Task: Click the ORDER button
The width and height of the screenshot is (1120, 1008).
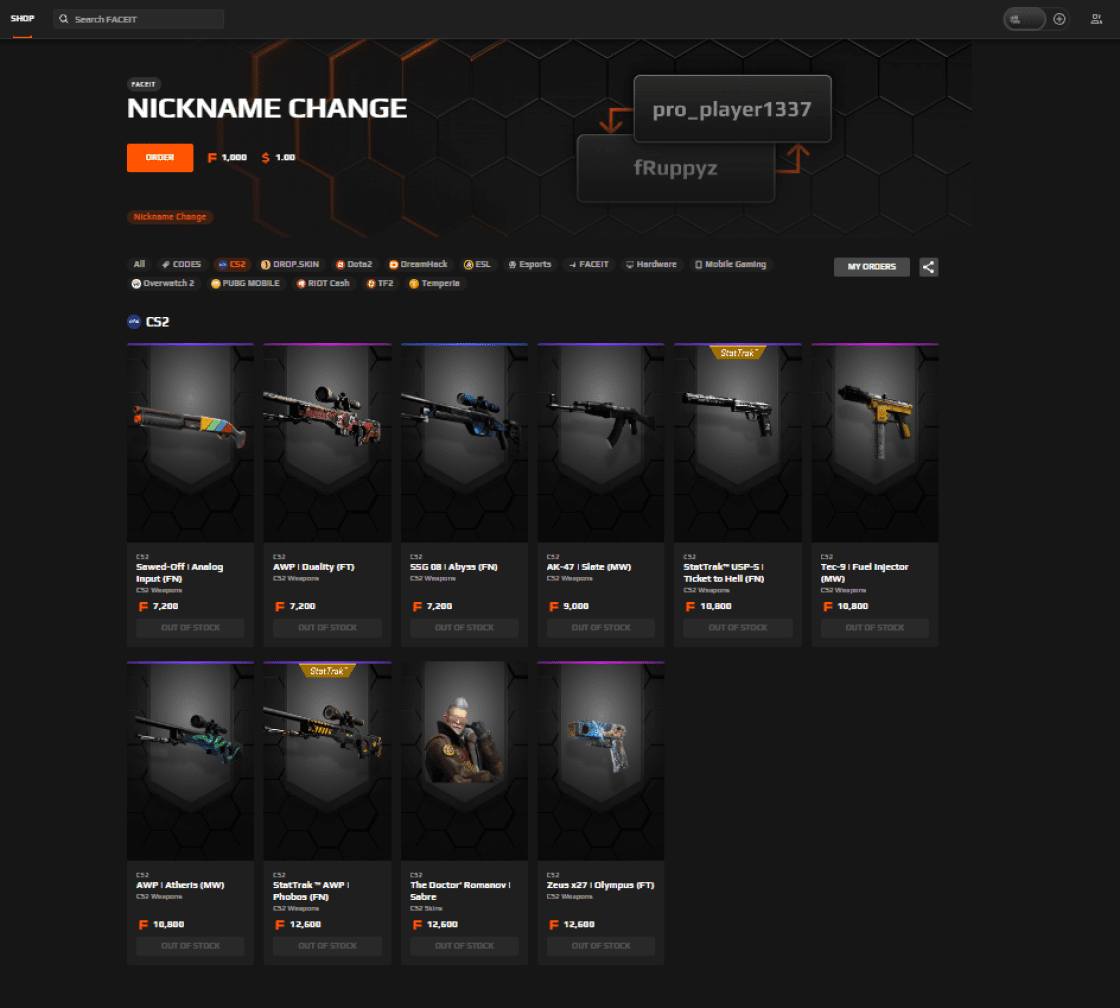Action: point(159,157)
